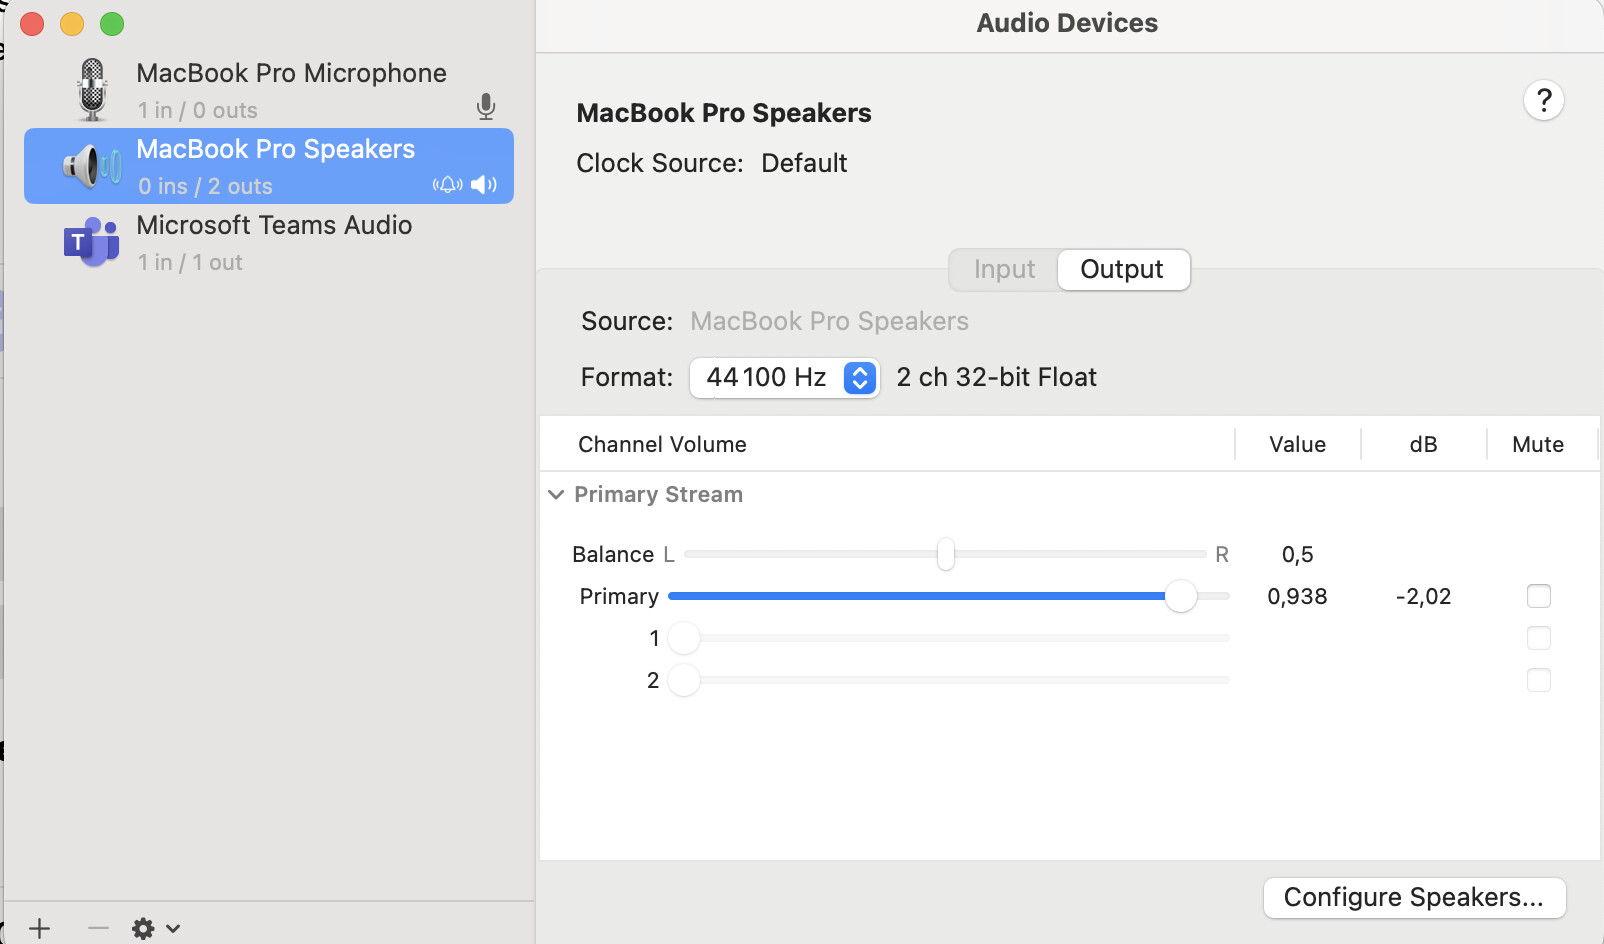Click the Microsoft Teams Audio icon
Screen dimensions: 1604x944
[x=92, y=242]
